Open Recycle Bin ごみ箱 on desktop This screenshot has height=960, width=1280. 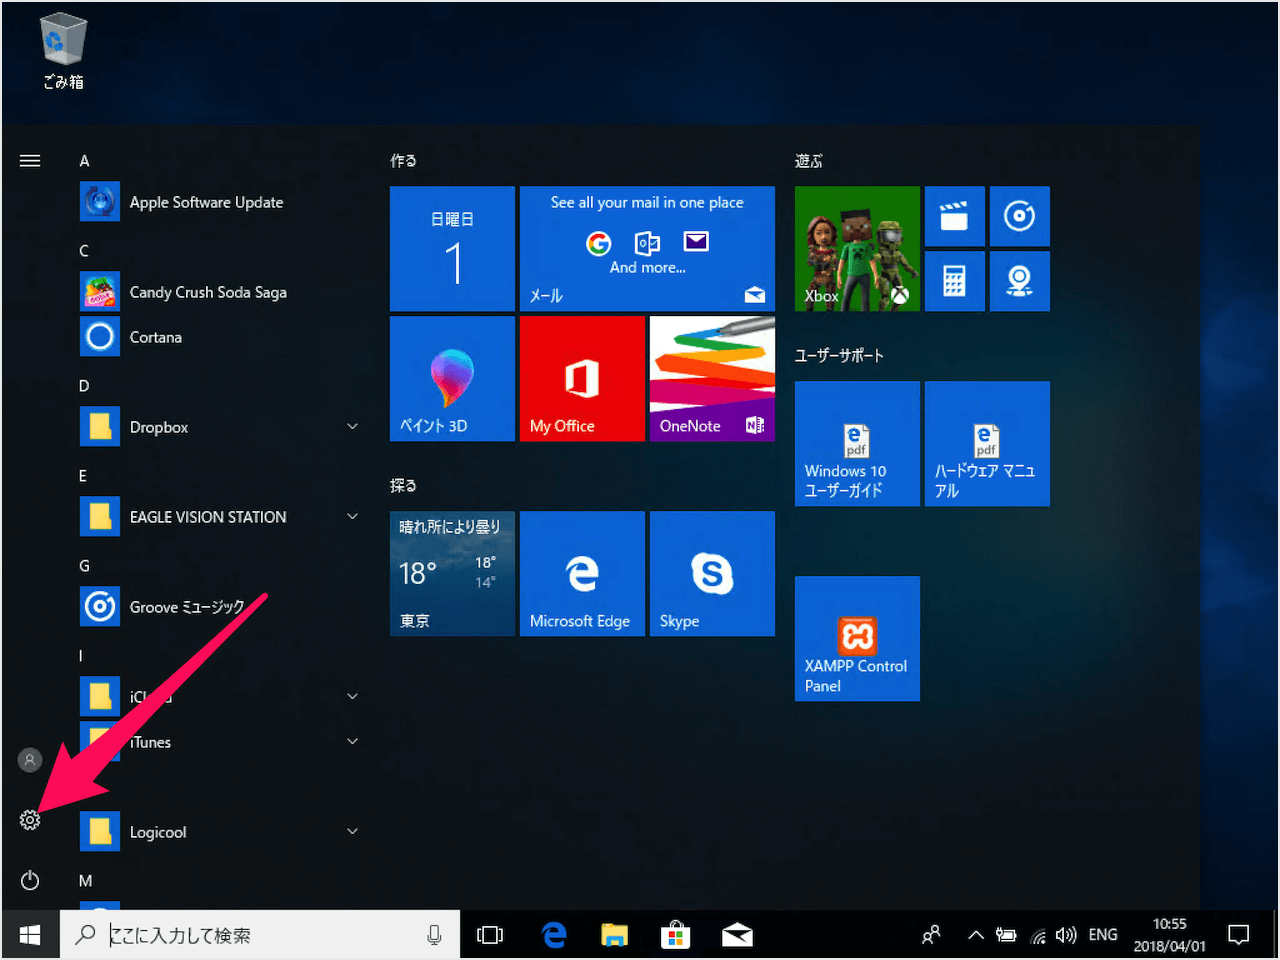pos(63,52)
